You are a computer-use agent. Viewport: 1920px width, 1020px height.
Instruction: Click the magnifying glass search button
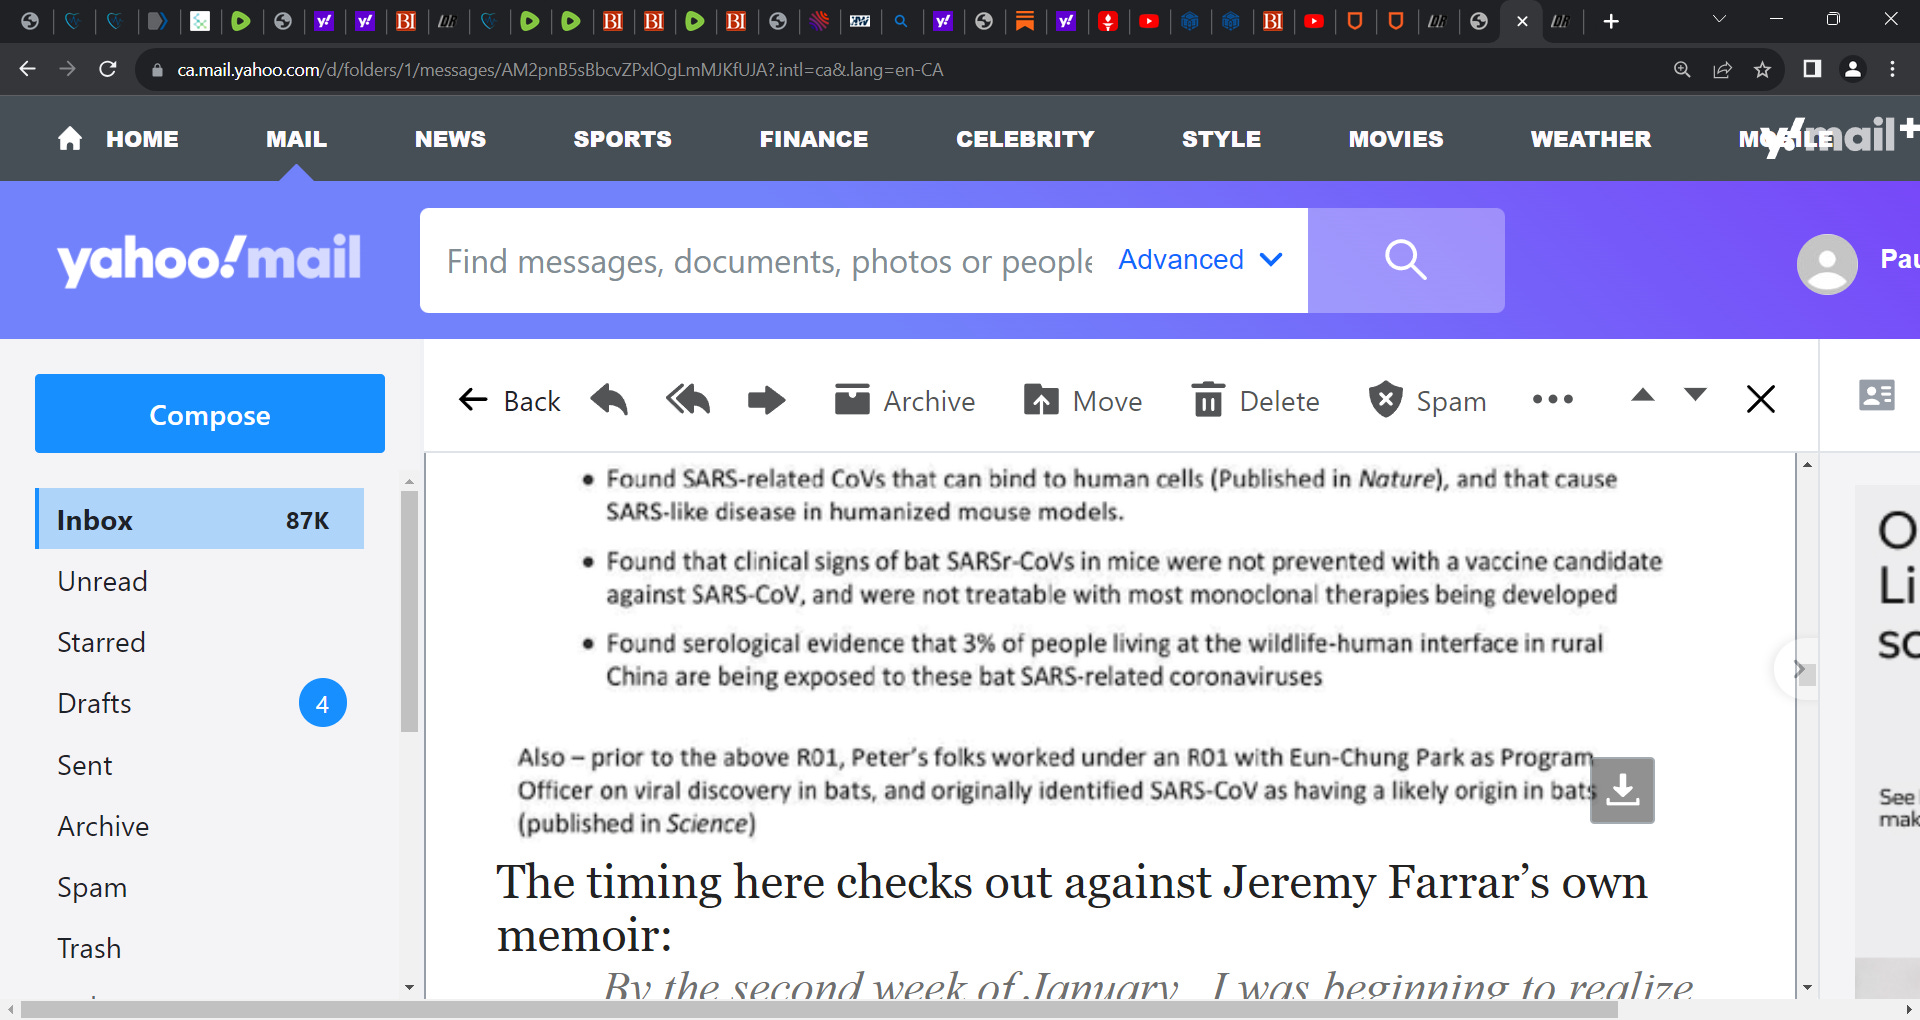coord(1406,260)
